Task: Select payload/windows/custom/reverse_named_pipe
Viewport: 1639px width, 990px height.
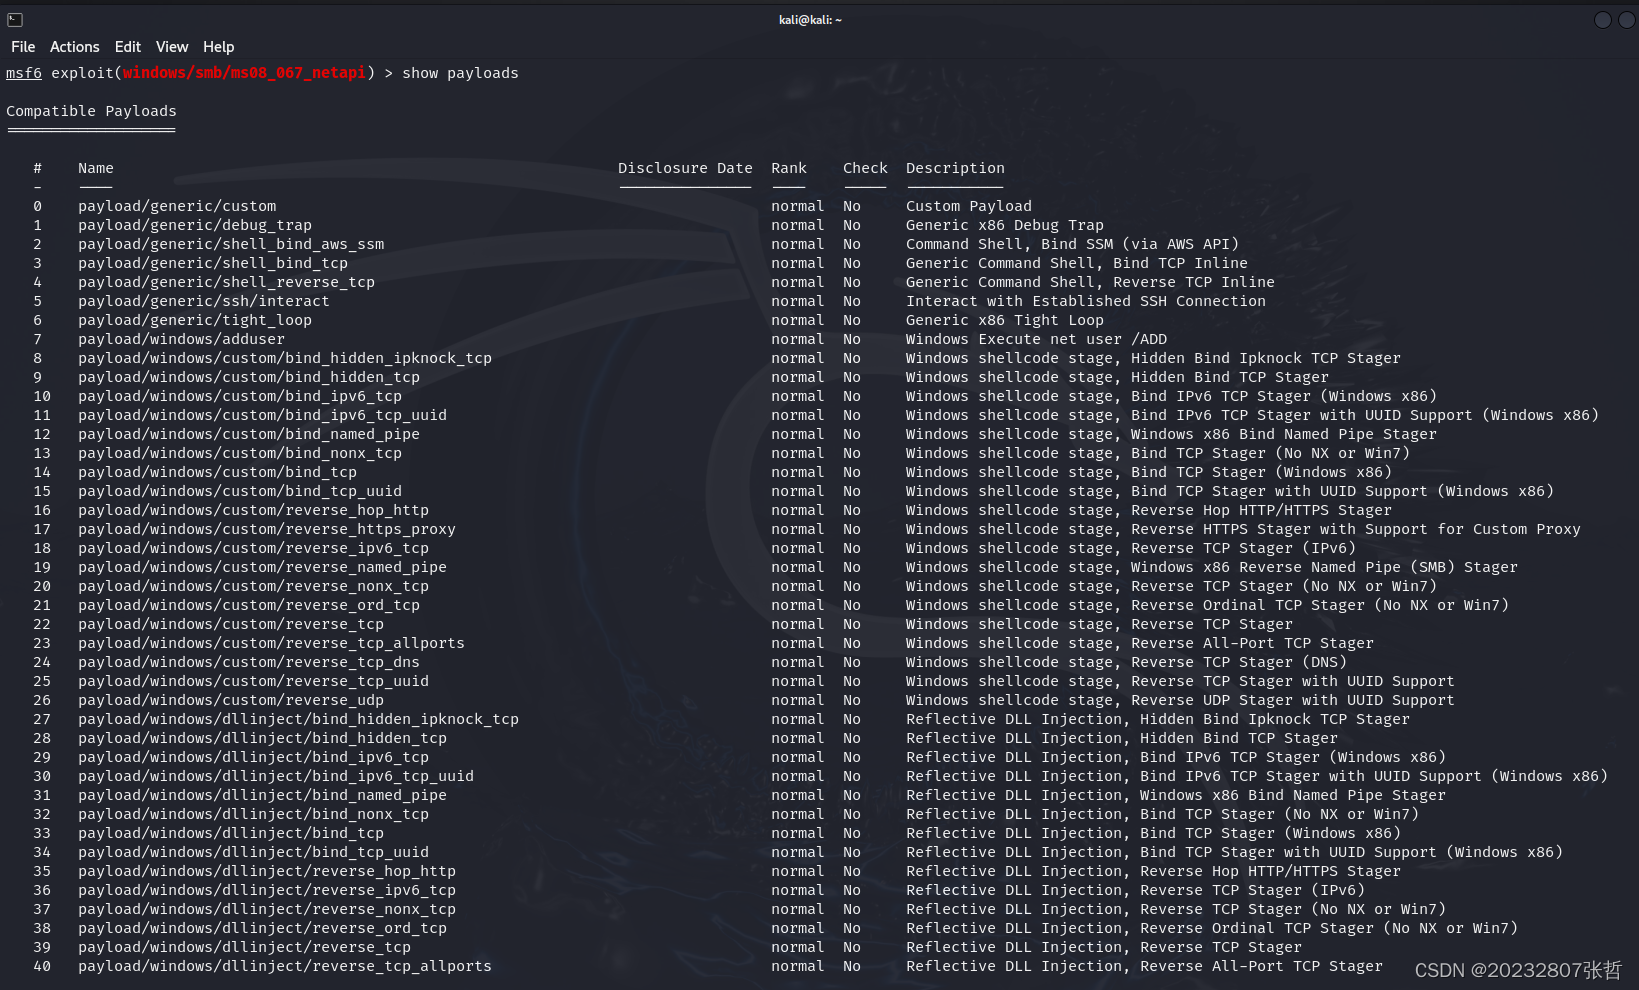Action: click(263, 567)
